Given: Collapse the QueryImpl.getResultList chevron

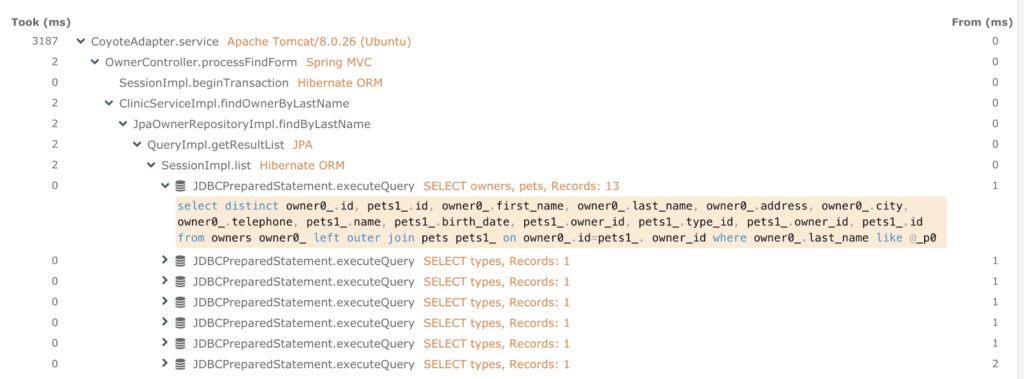Looking at the screenshot, I should [x=137, y=144].
